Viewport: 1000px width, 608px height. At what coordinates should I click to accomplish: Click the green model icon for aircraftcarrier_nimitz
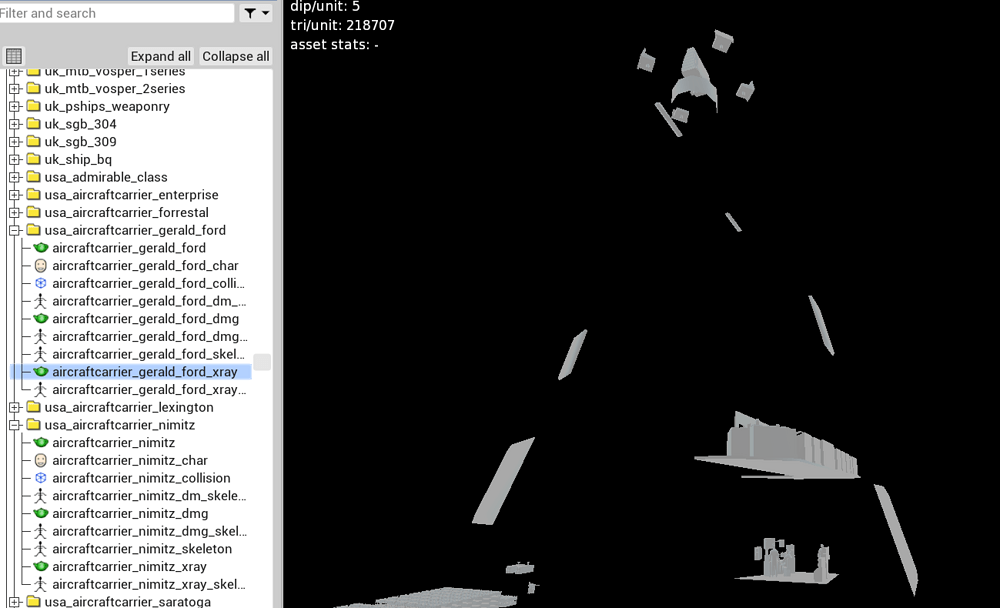click(41, 442)
